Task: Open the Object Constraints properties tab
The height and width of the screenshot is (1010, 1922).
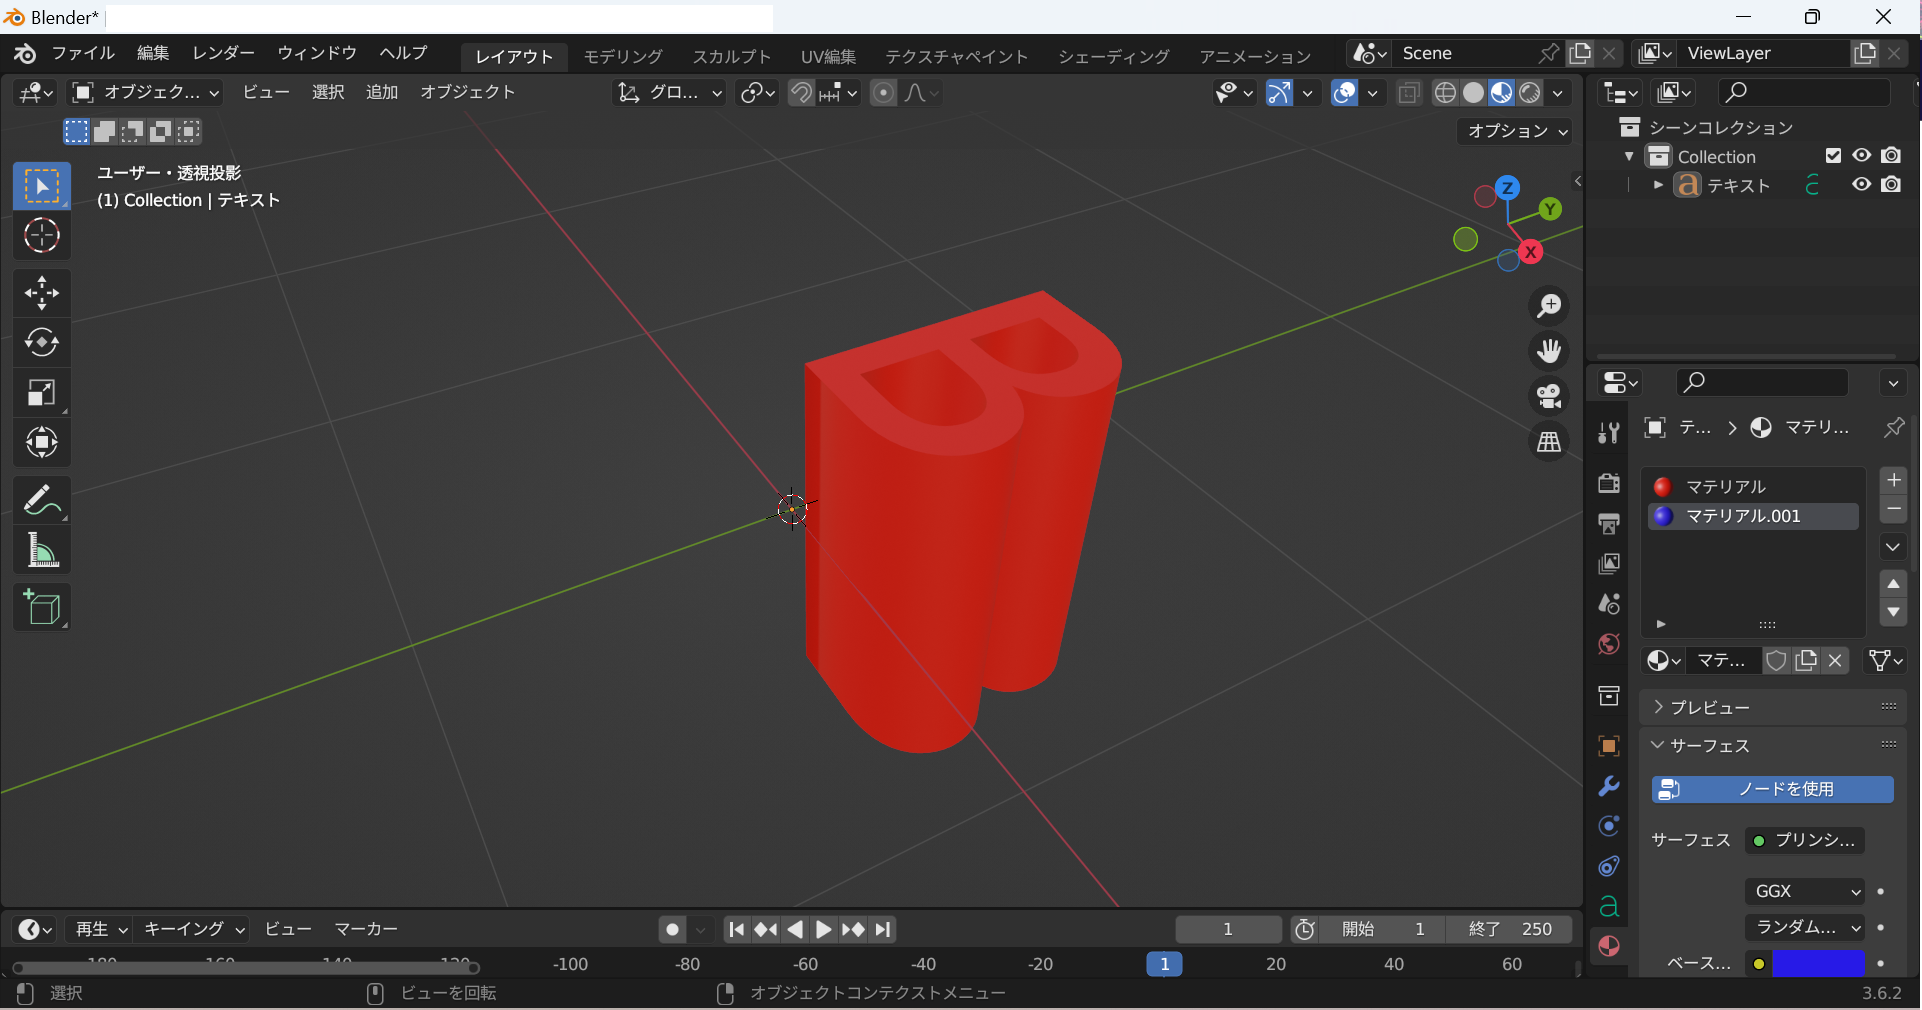Action: 1609,866
